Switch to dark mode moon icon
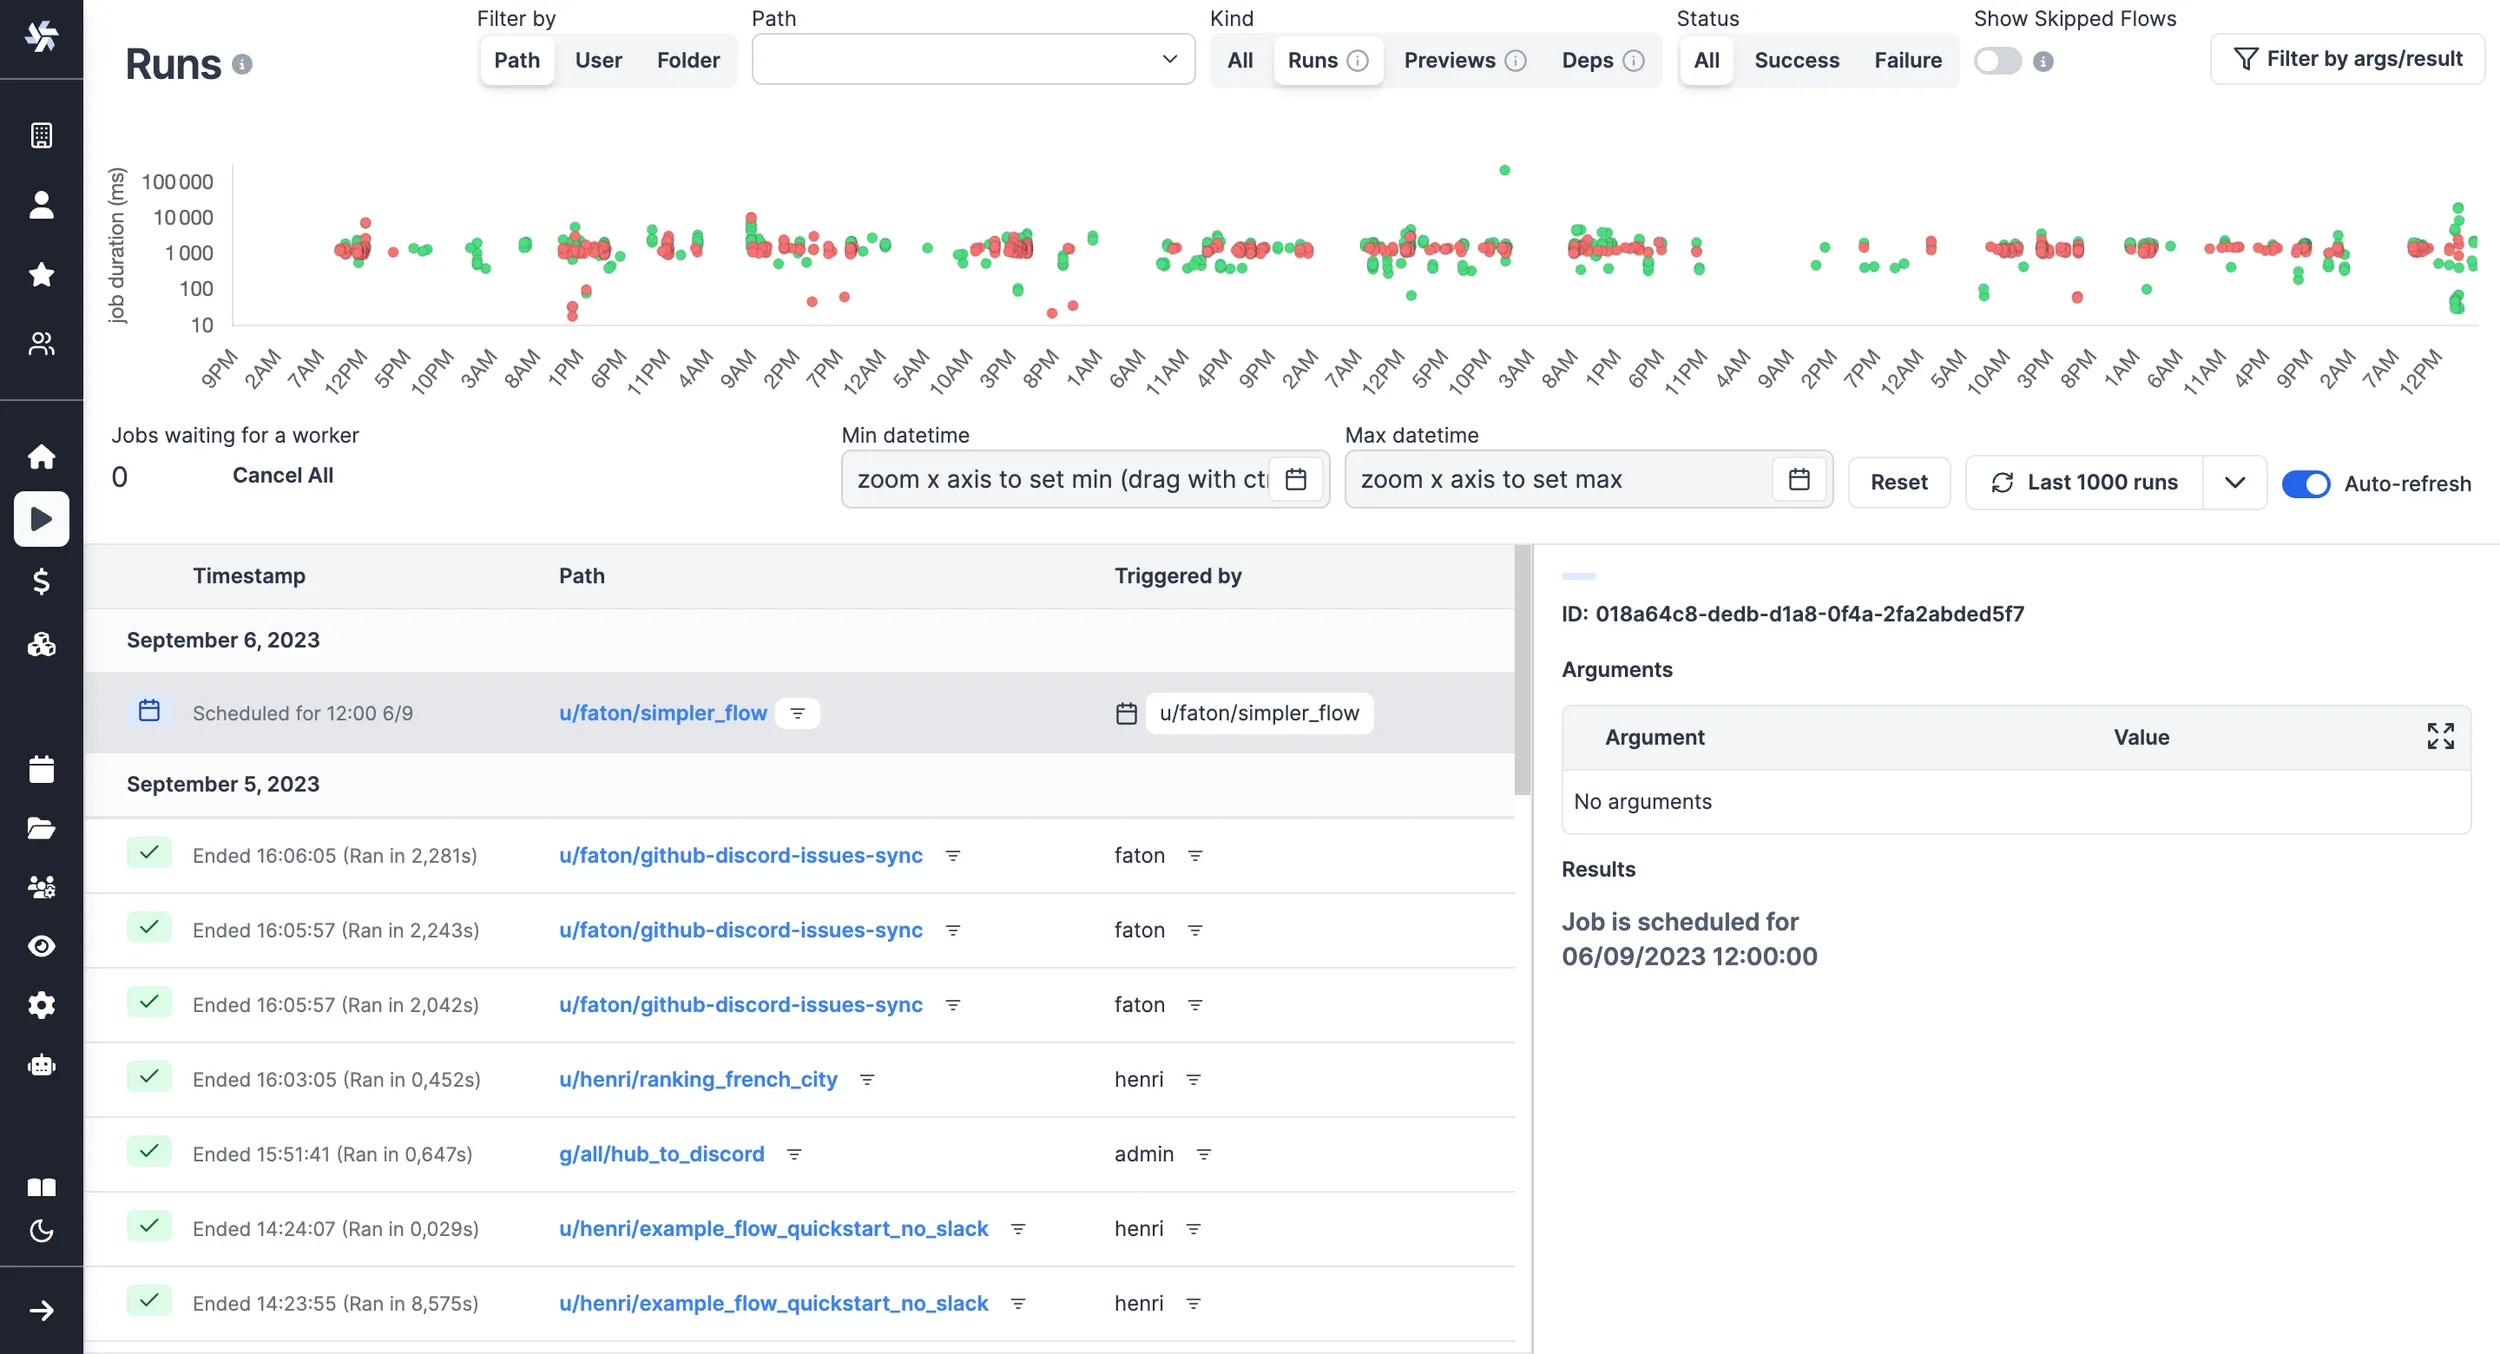2500x1354 pixels. 41,1231
